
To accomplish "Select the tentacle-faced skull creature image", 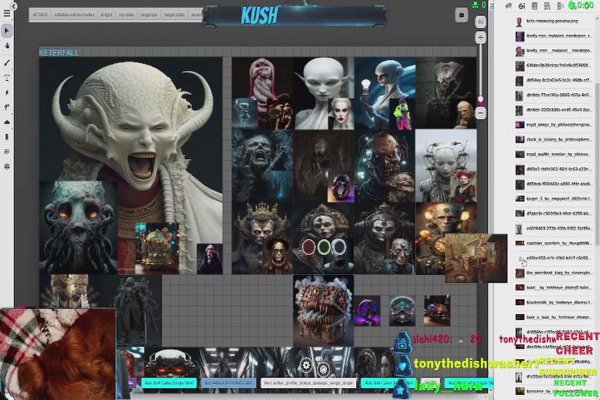I will tap(78, 227).
